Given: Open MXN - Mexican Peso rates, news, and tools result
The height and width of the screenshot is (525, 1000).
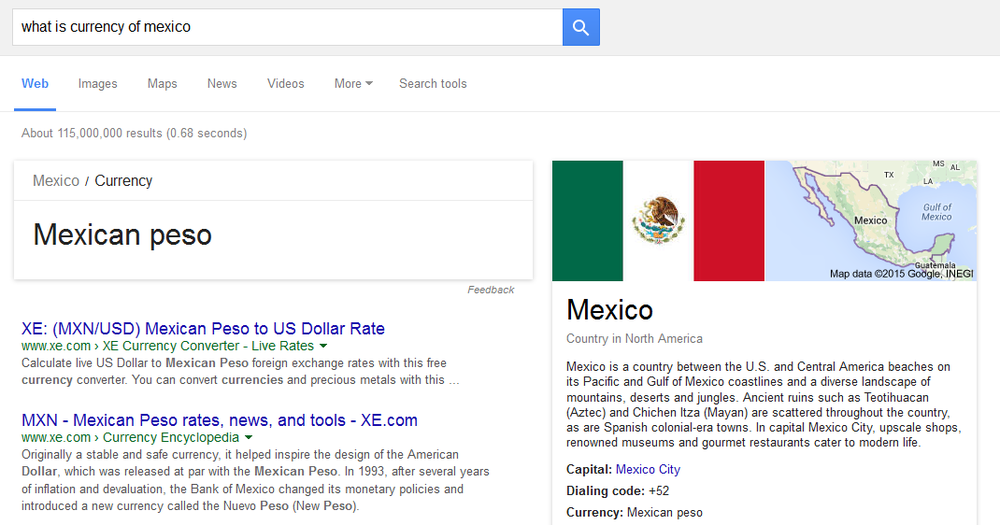Looking at the screenshot, I should coord(219,420).
